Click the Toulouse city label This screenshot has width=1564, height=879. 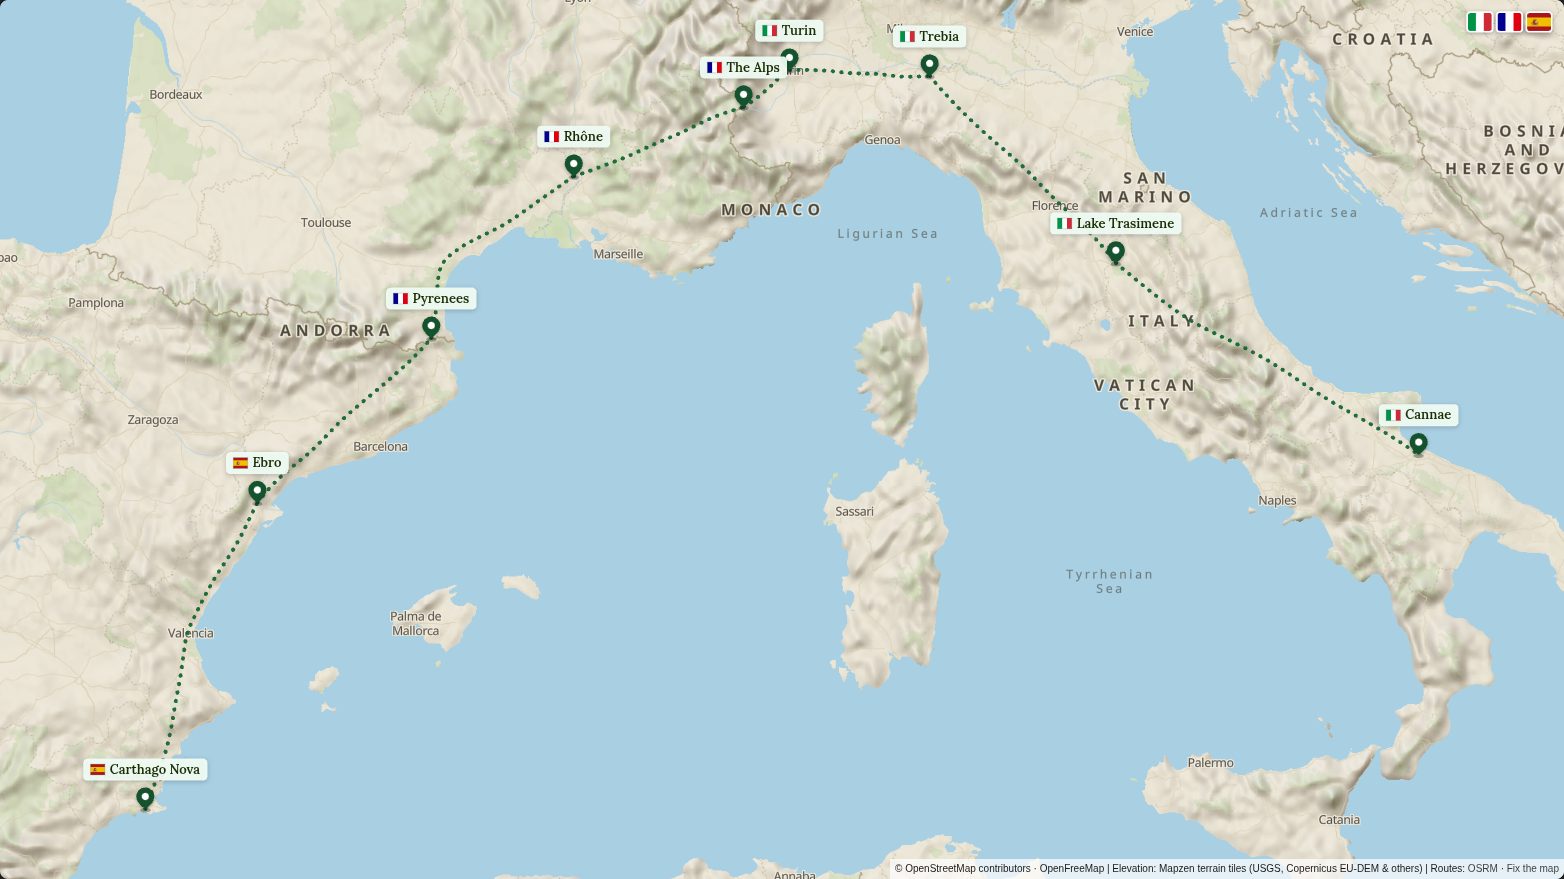click(x=326, y=222)
